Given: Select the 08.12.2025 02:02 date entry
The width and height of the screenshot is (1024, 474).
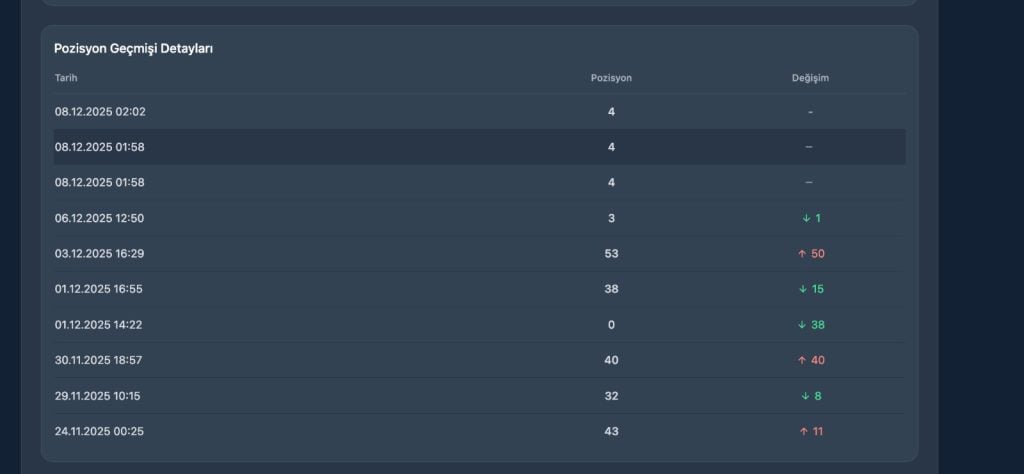Looking at the screenshot, I should (100, 112).
